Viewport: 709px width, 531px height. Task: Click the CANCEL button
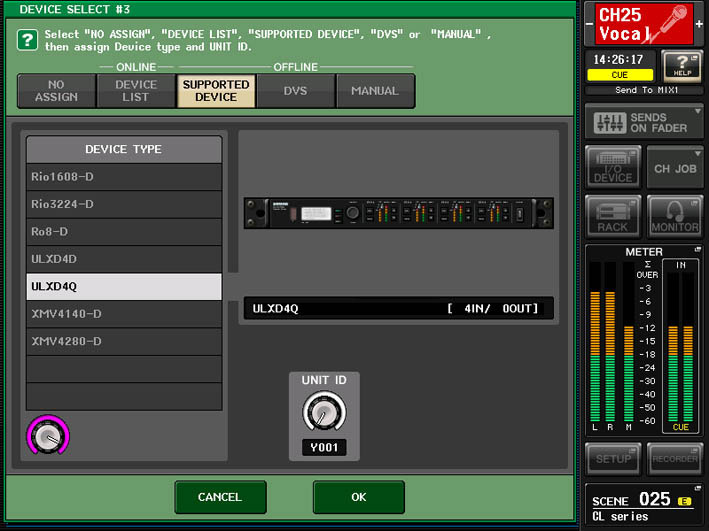220,497
